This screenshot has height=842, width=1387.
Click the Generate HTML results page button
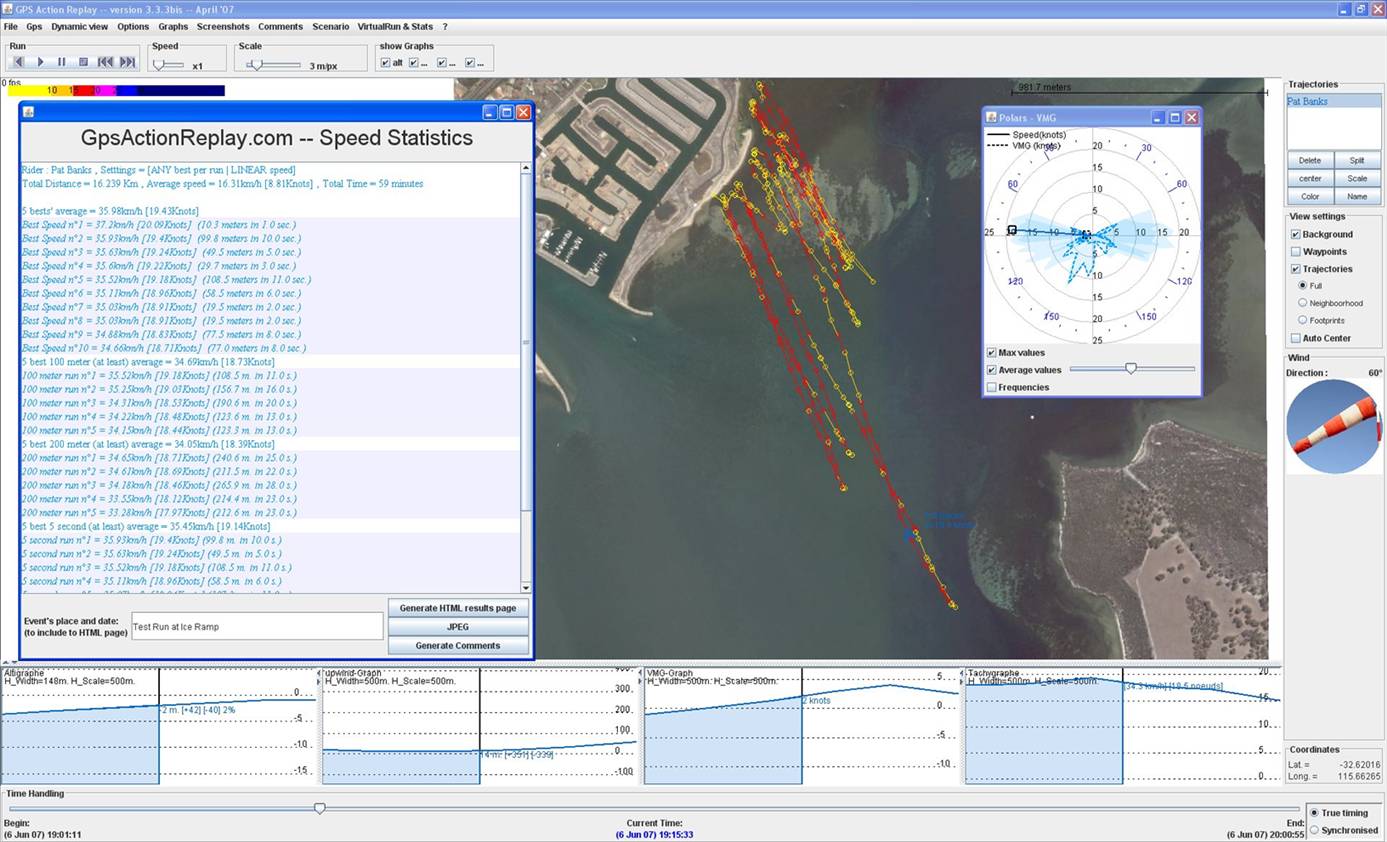458,607
